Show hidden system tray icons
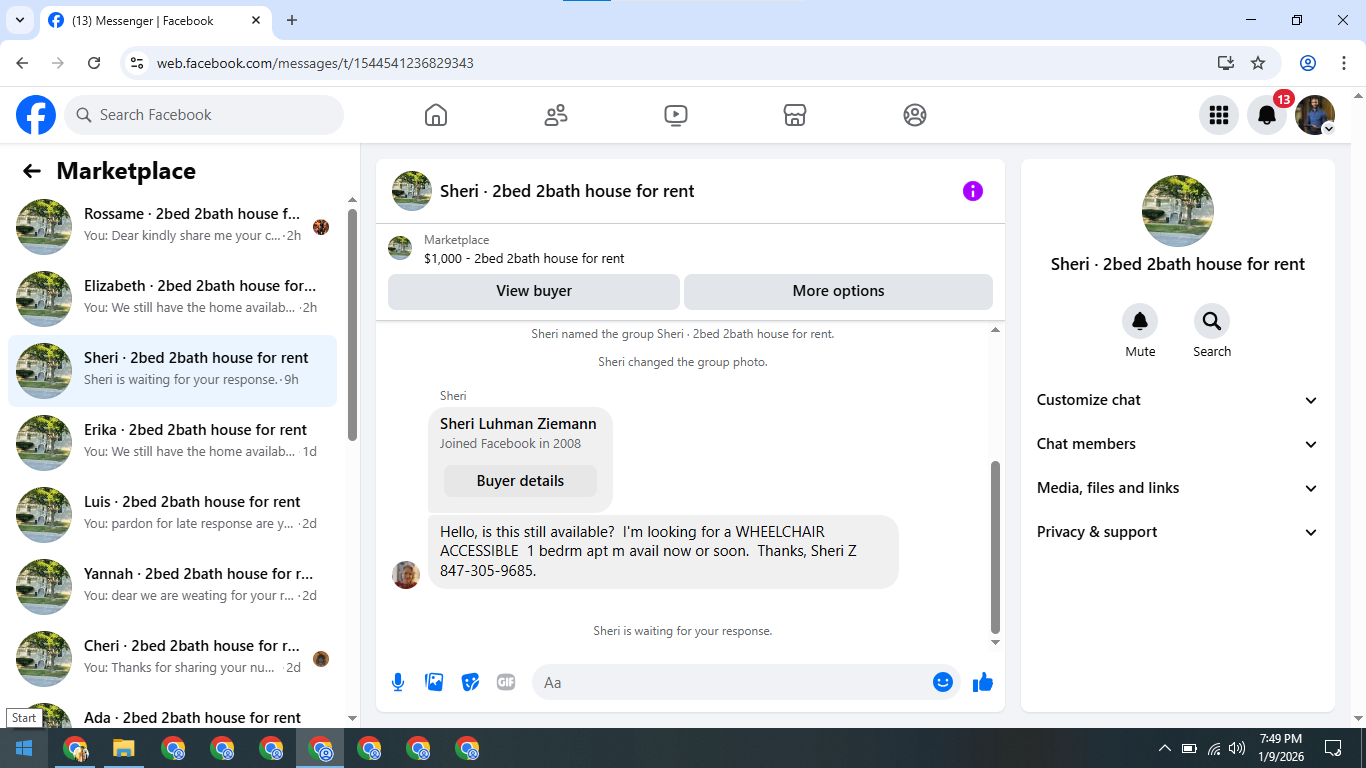The width and height of the screenshot is (1366, 768). pos(1165,748)
